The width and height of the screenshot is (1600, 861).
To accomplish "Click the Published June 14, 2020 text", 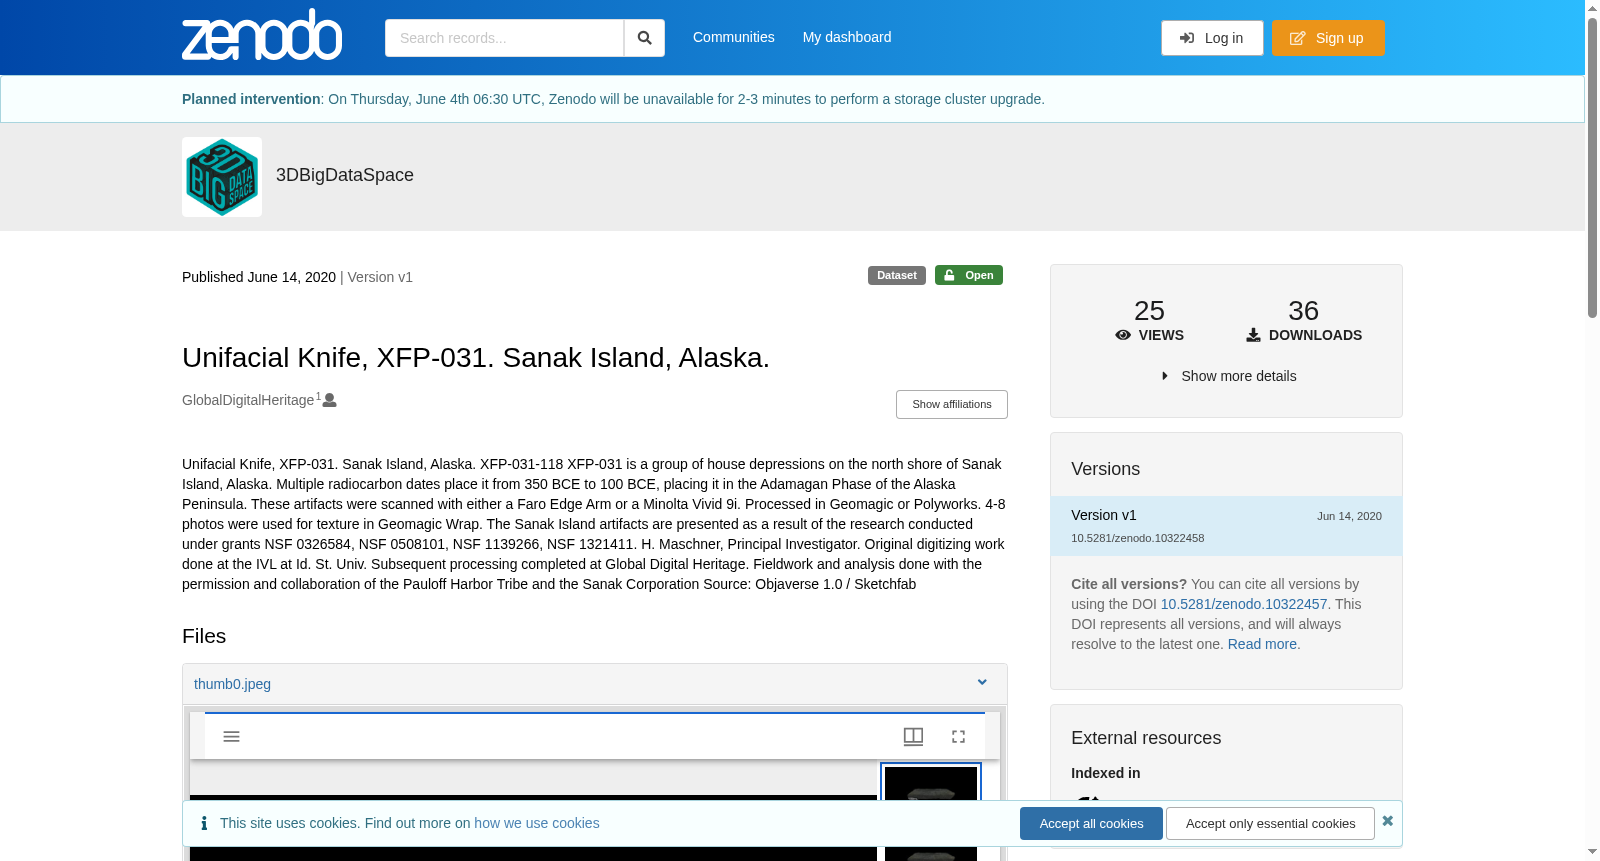I will point(259,277).
